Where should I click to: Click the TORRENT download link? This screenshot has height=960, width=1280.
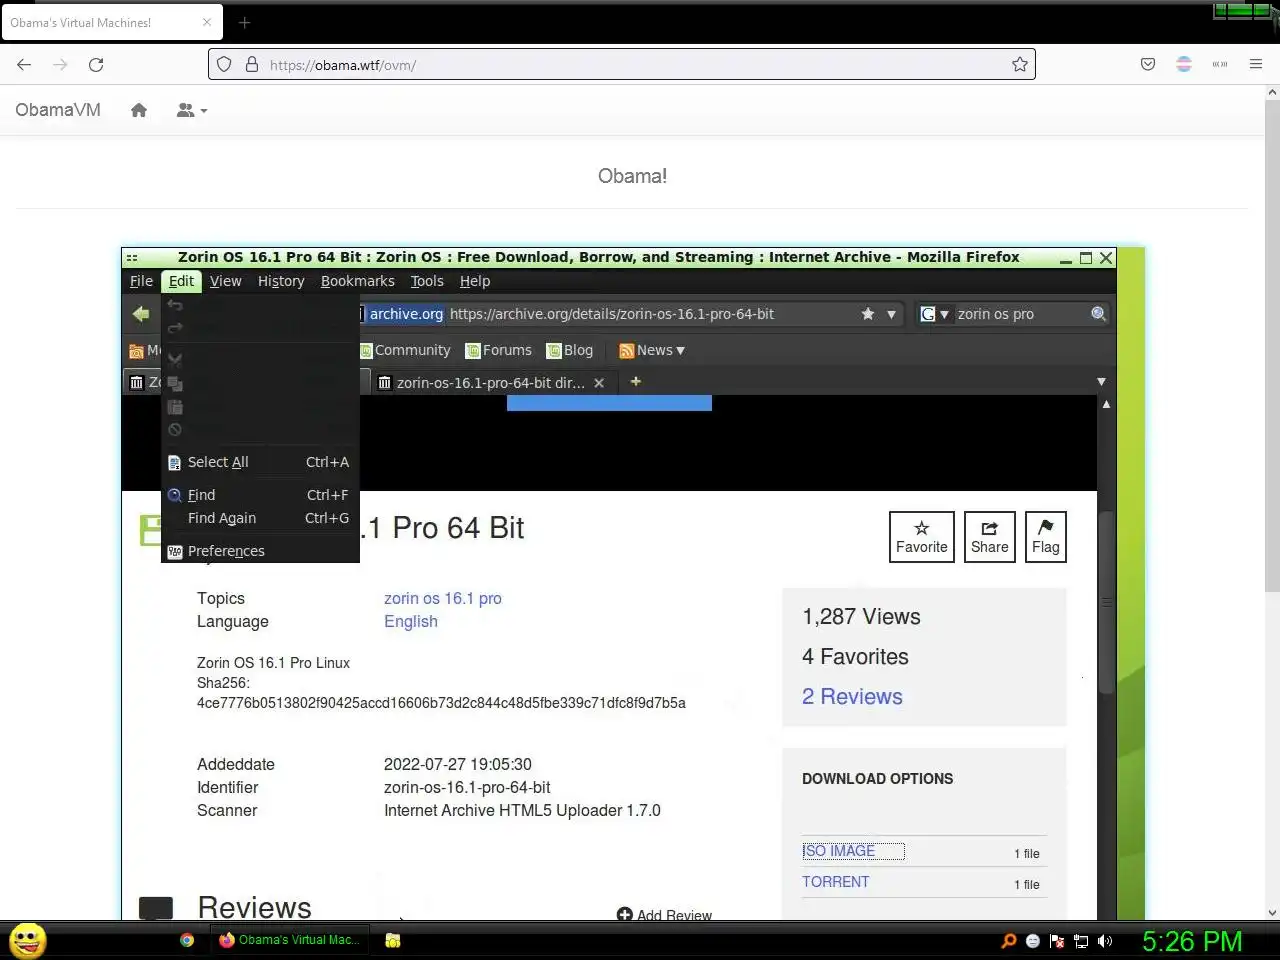836,882
